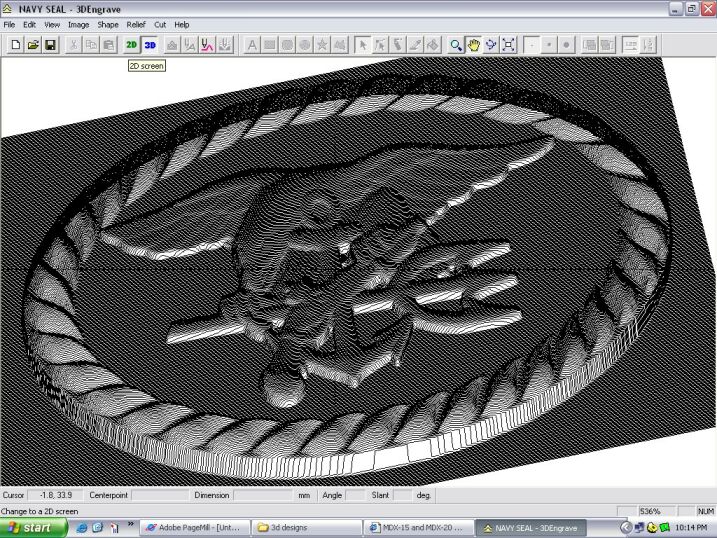The width and height of the screenshot is (717, 538).
Task: Toggle the Hand pan tool
Action: 473,45
